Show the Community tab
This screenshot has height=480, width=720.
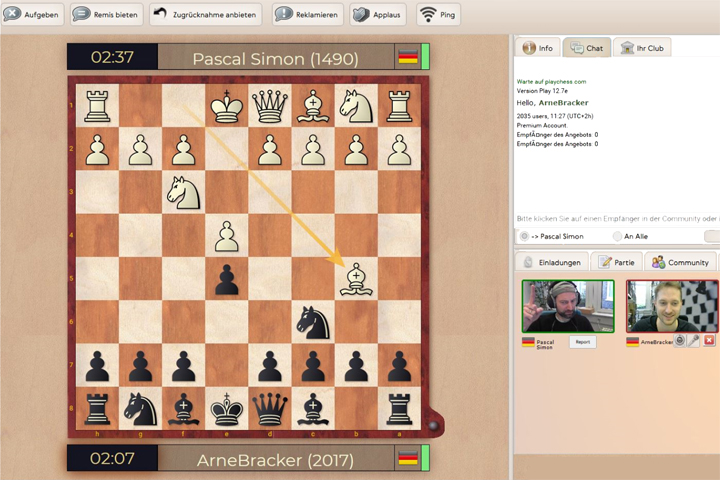[680, 262]
